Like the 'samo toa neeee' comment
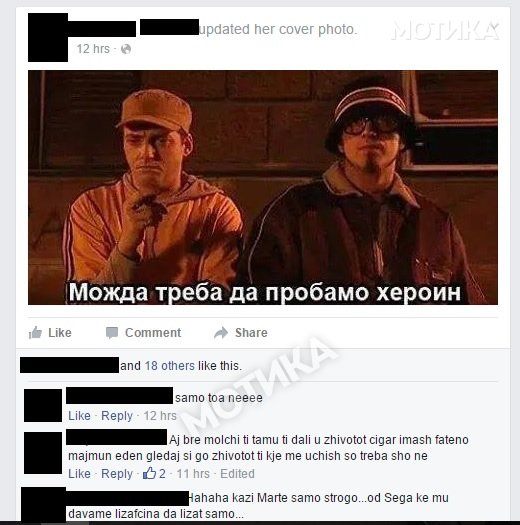 pos(79,416)
